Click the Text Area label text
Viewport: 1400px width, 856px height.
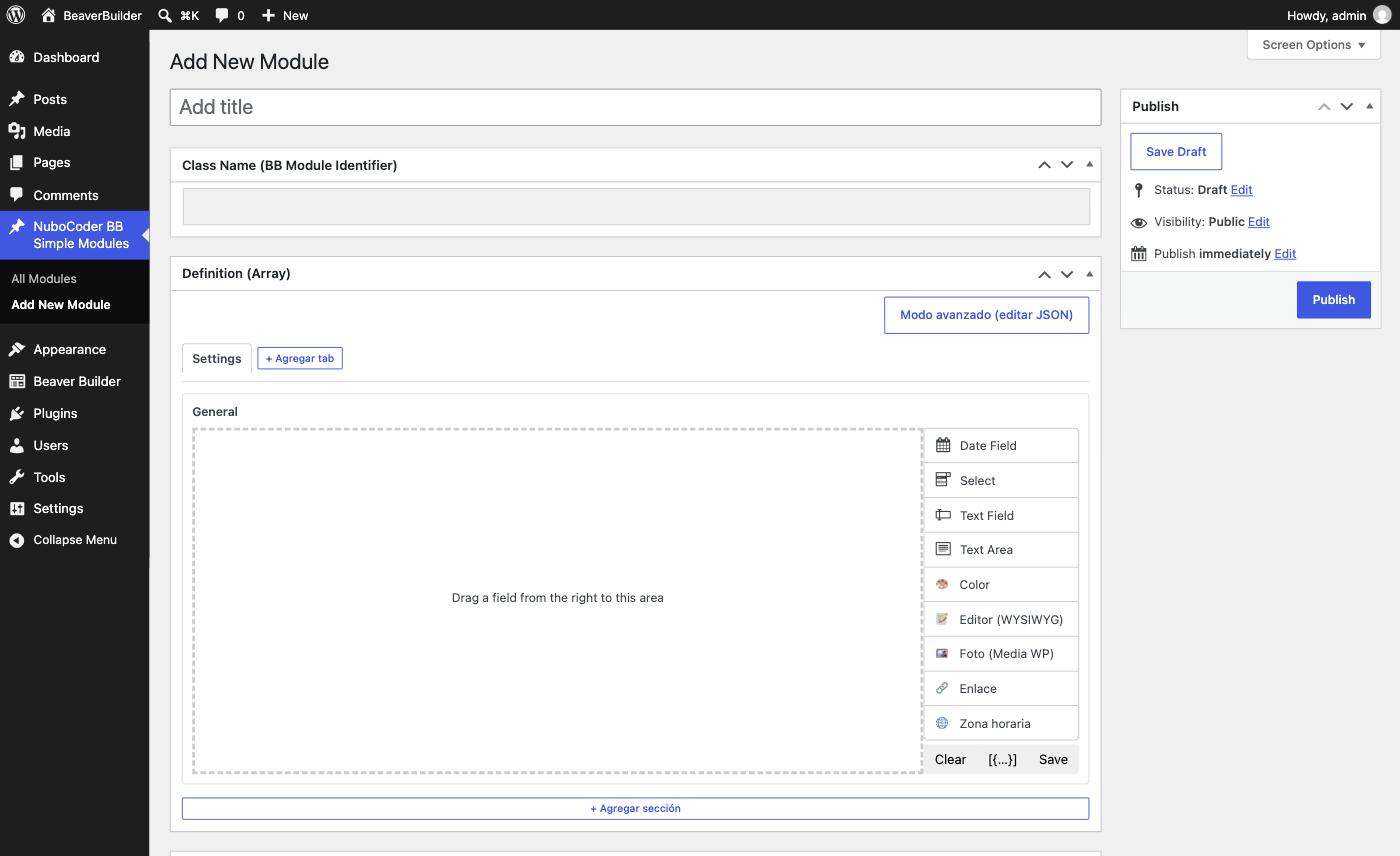tap(986, 550)
